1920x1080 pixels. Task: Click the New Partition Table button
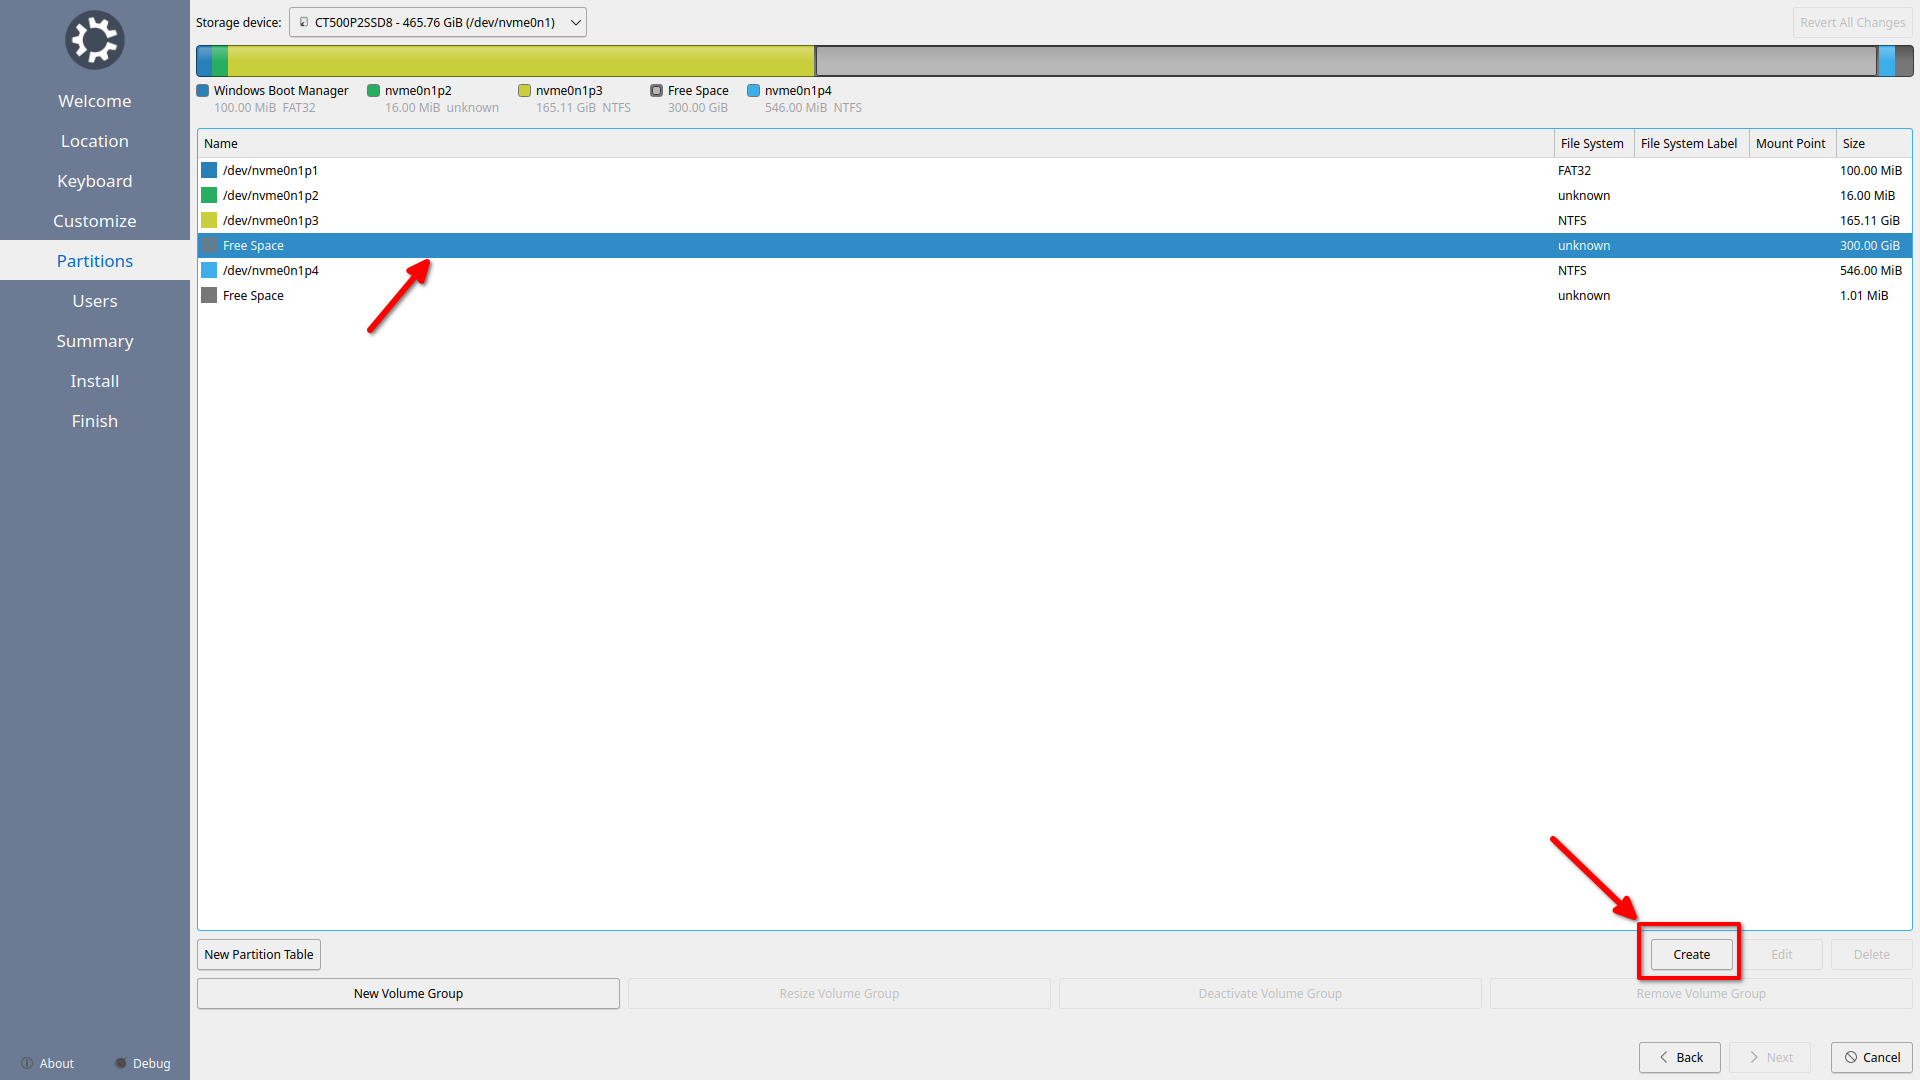click(x=258, y=954)
